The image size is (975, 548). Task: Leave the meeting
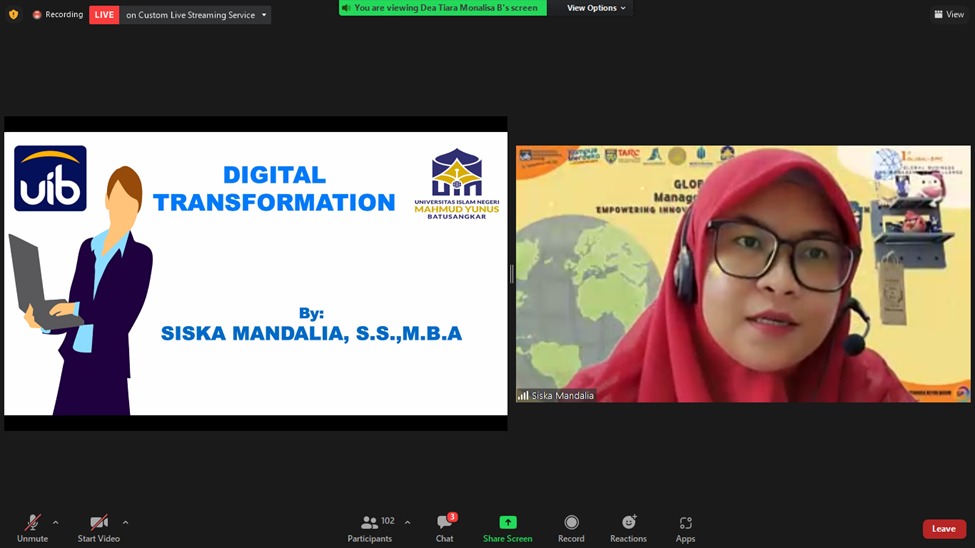tap(944, 529)
